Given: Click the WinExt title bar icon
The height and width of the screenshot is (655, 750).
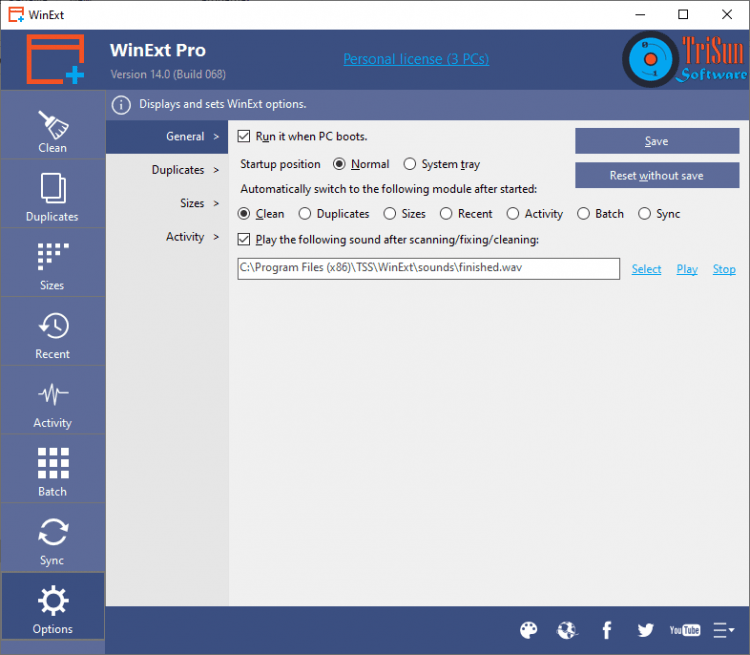Looking at the screenshot, I should [x=16, y=15].
